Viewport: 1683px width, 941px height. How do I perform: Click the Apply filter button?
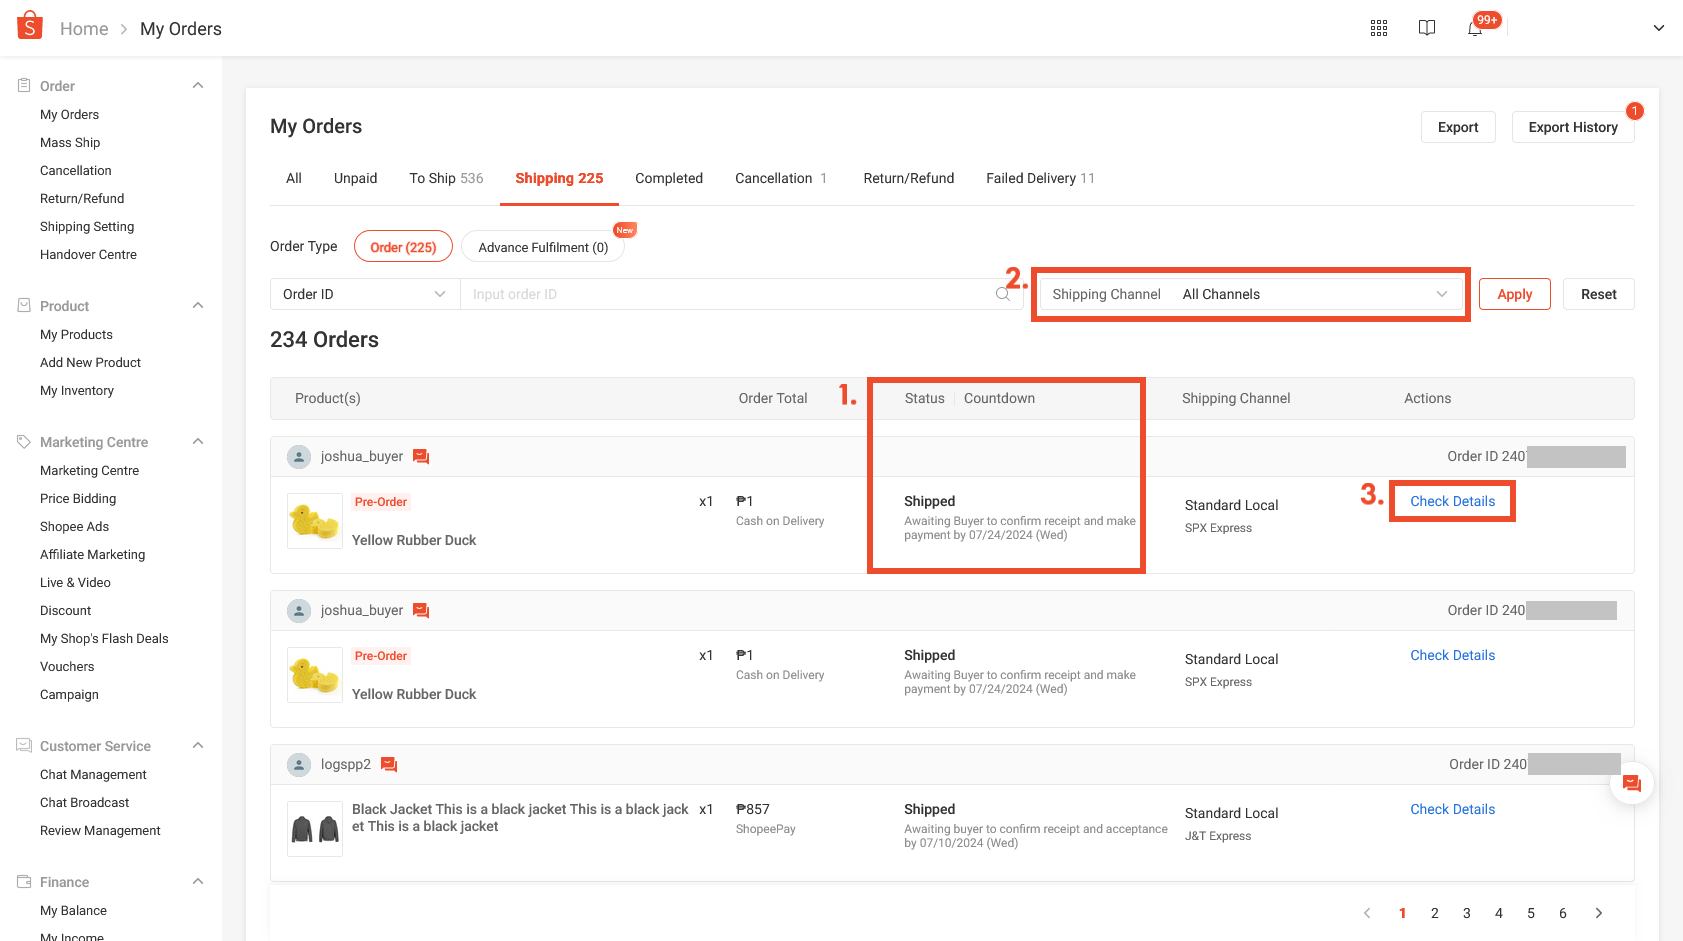click(1514, 294)
